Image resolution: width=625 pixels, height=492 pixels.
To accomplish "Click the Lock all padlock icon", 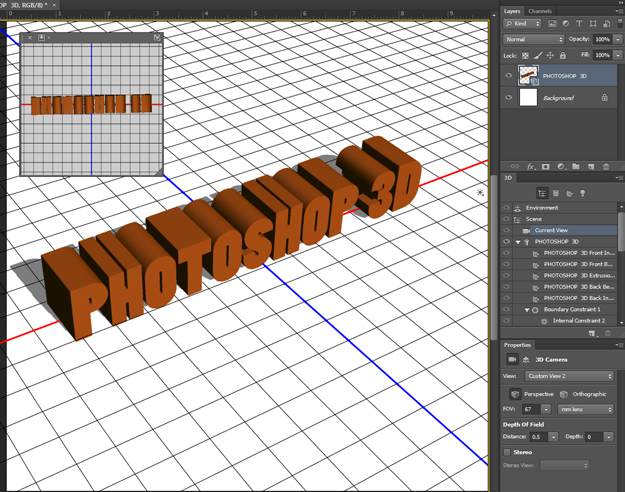I will [x=562, y=55].
